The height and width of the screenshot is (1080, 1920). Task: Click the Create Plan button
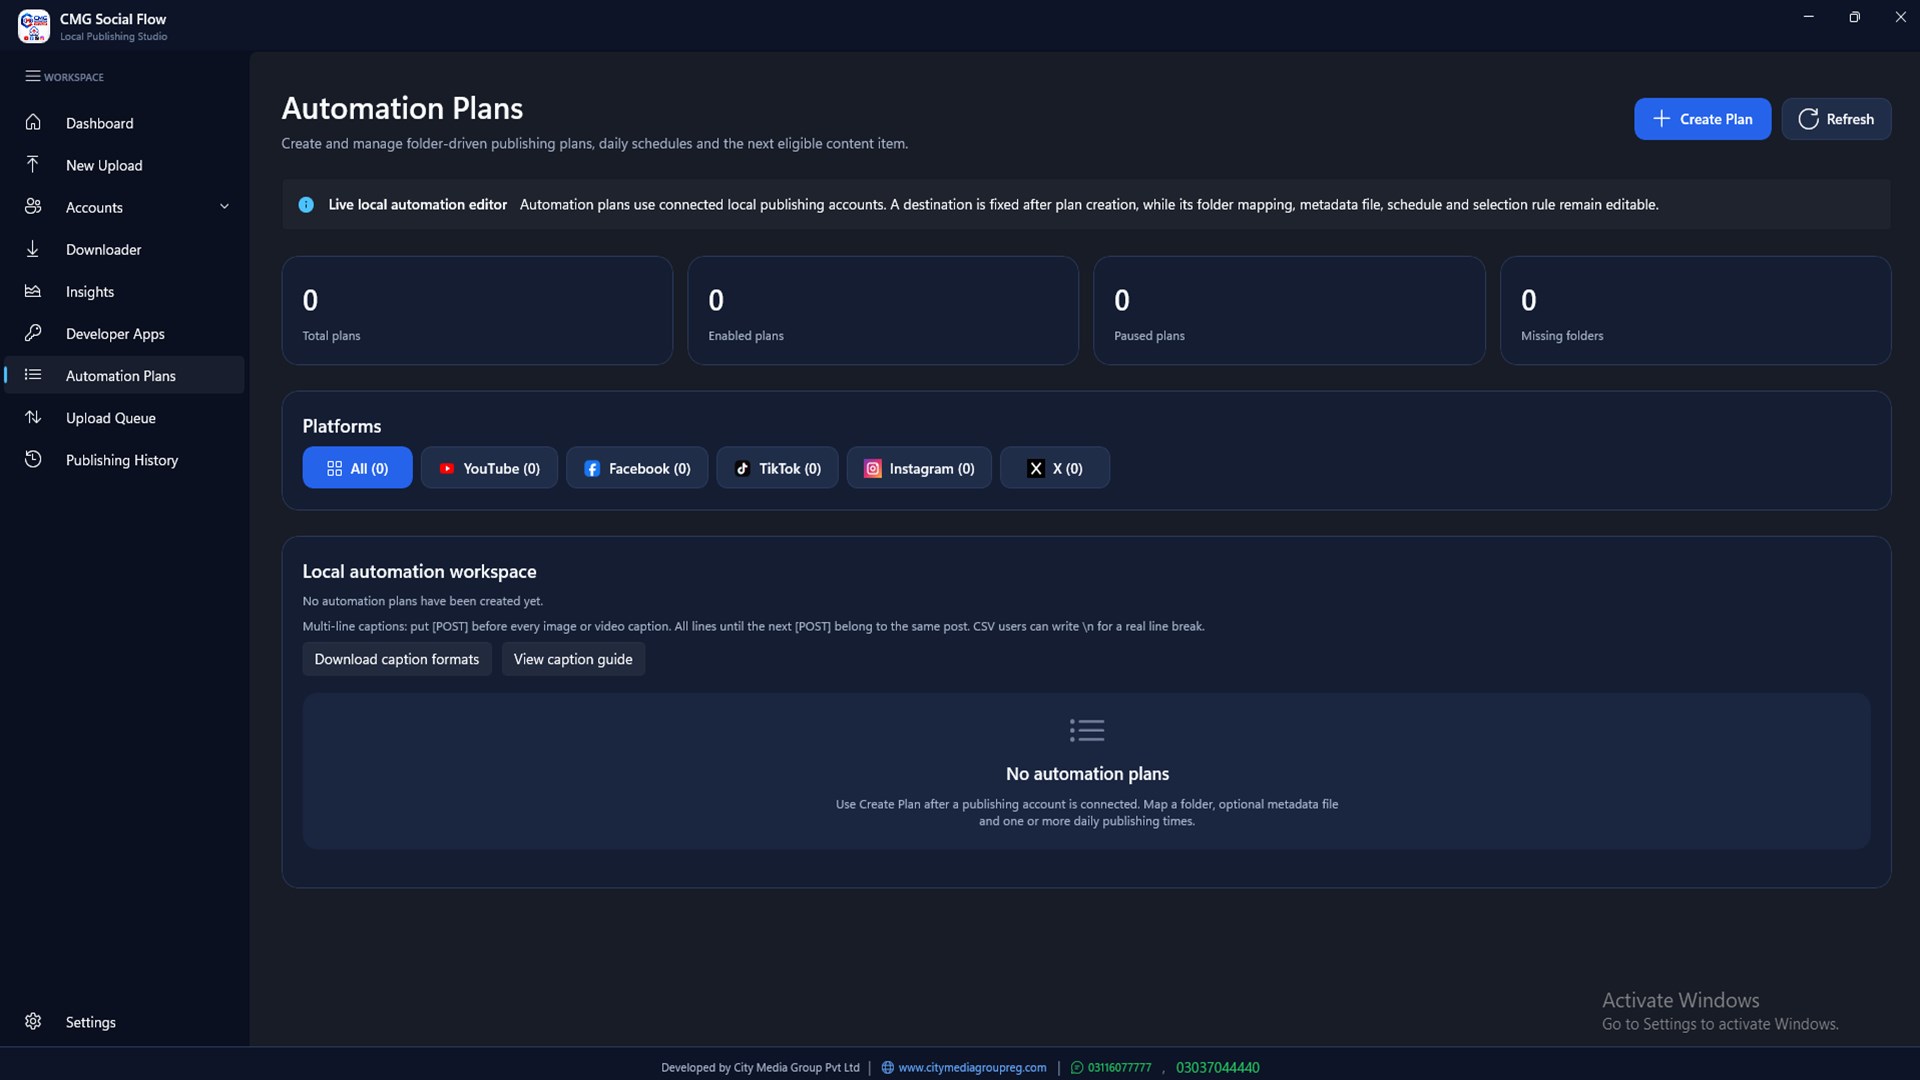(x=1702, y=119)
